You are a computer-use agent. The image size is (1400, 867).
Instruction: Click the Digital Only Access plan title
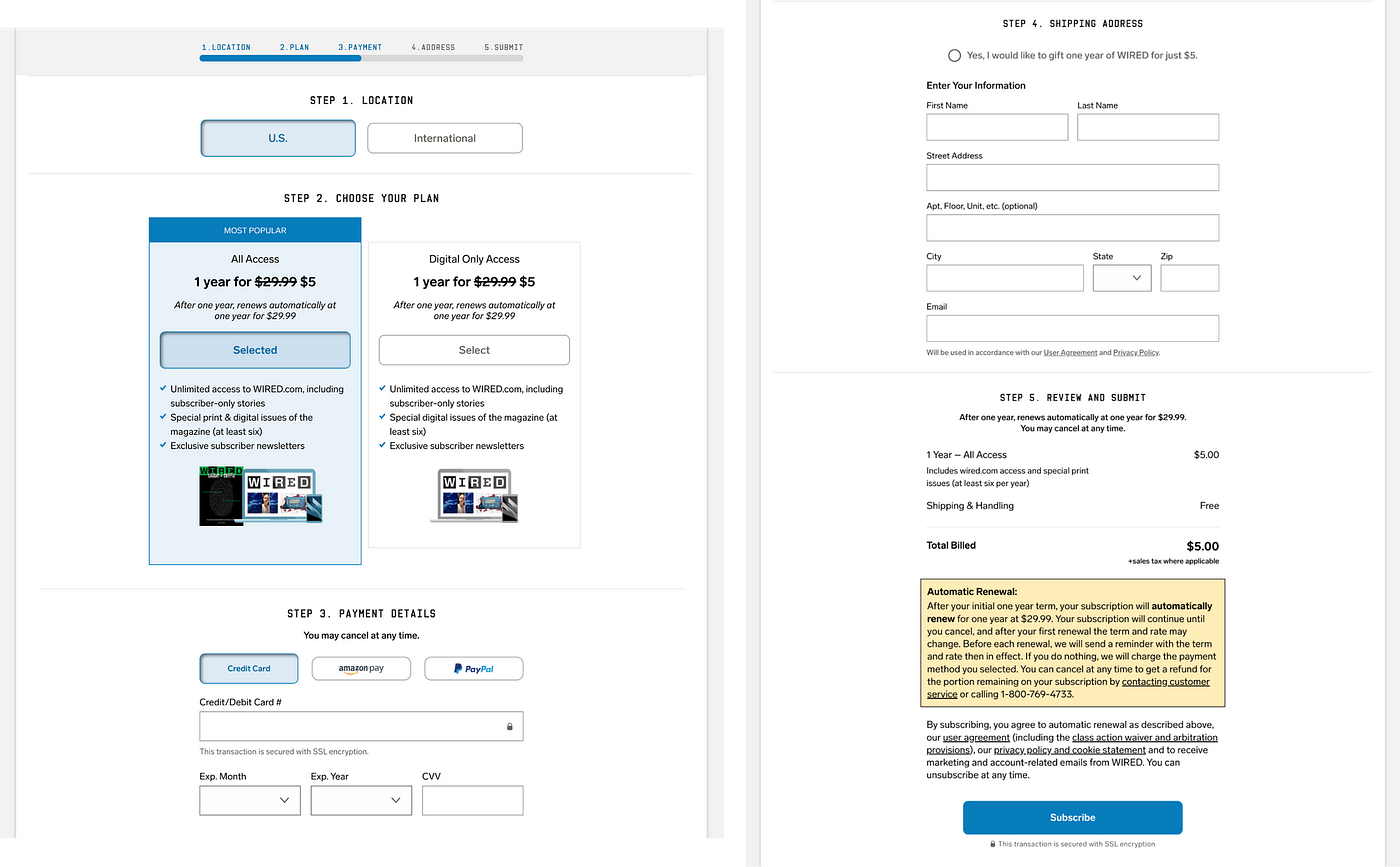(474, 259)
